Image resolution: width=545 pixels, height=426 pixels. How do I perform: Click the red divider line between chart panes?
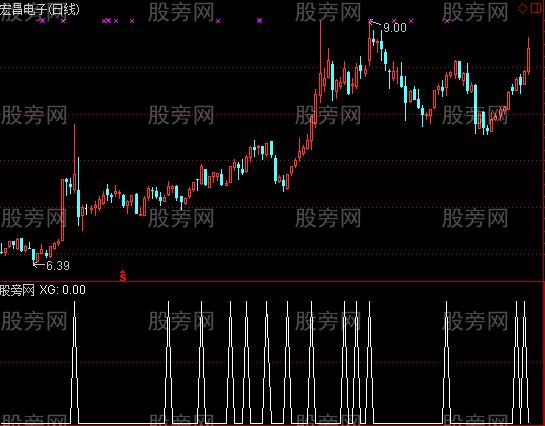click(x=272, y=281)
